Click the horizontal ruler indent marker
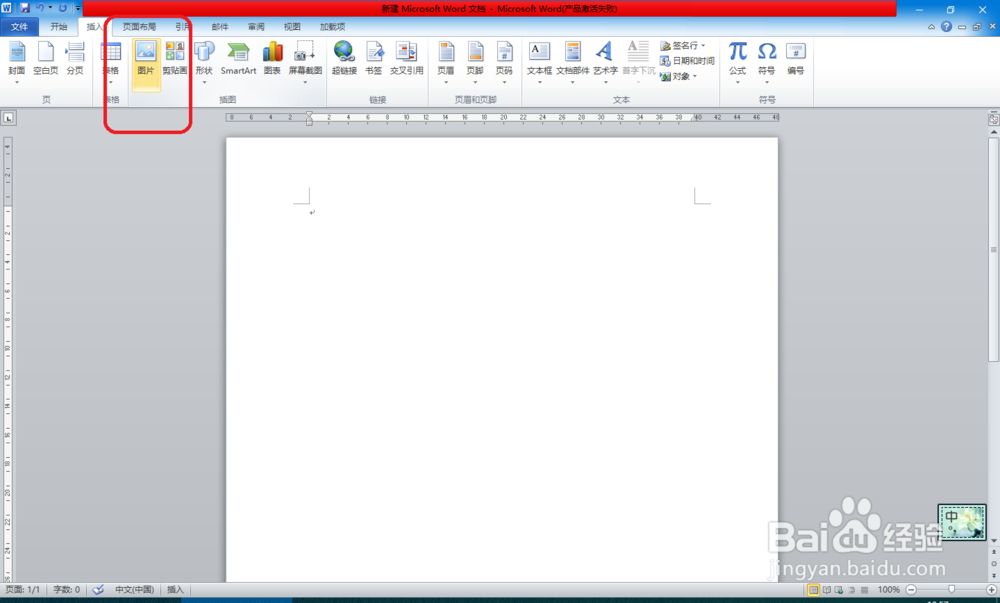 coord(309,118)
